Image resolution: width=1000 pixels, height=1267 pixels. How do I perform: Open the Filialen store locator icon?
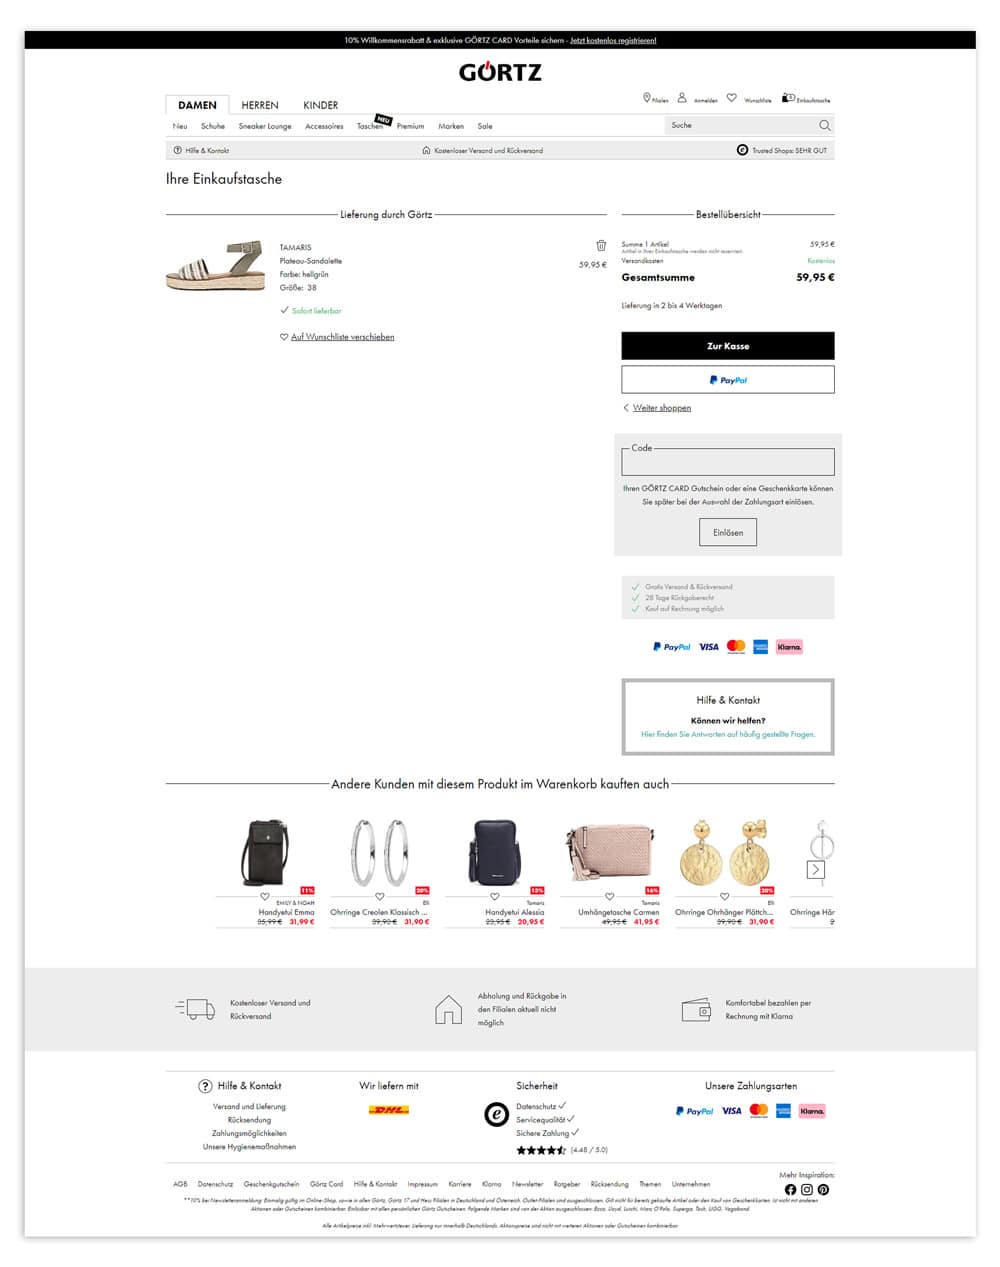point(647,98)
